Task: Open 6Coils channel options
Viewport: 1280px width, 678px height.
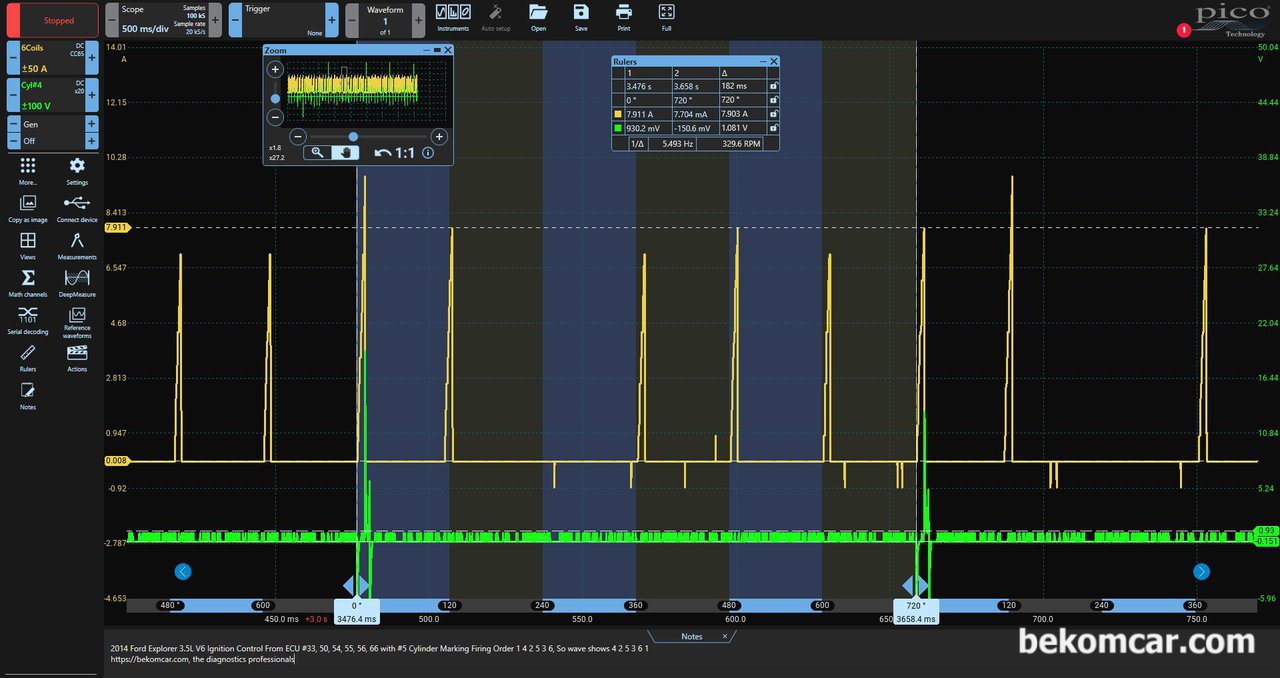Action: click(52, 58)
